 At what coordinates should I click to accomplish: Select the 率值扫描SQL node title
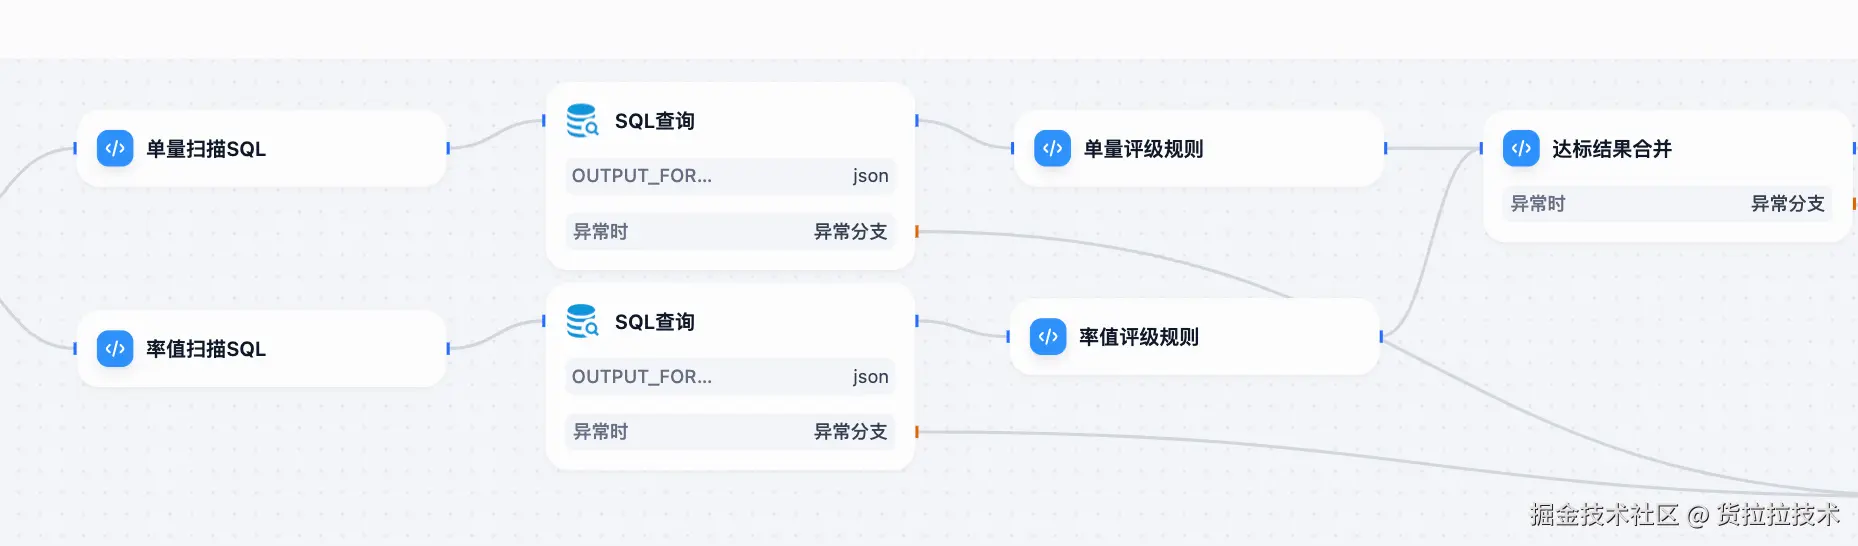tap(206, 349)
